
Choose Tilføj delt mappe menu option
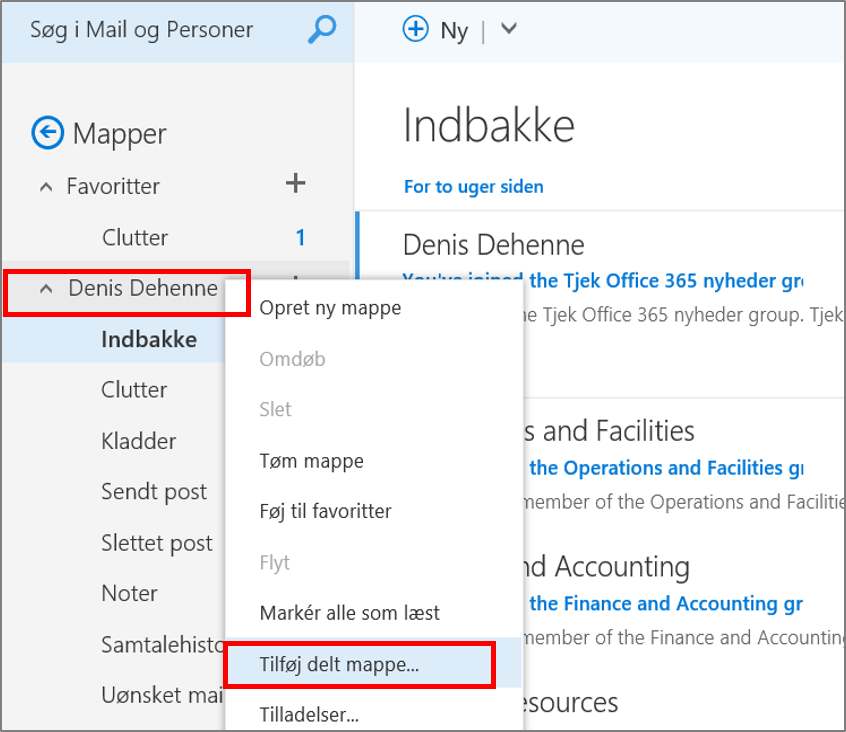click(x=339, y=665)
